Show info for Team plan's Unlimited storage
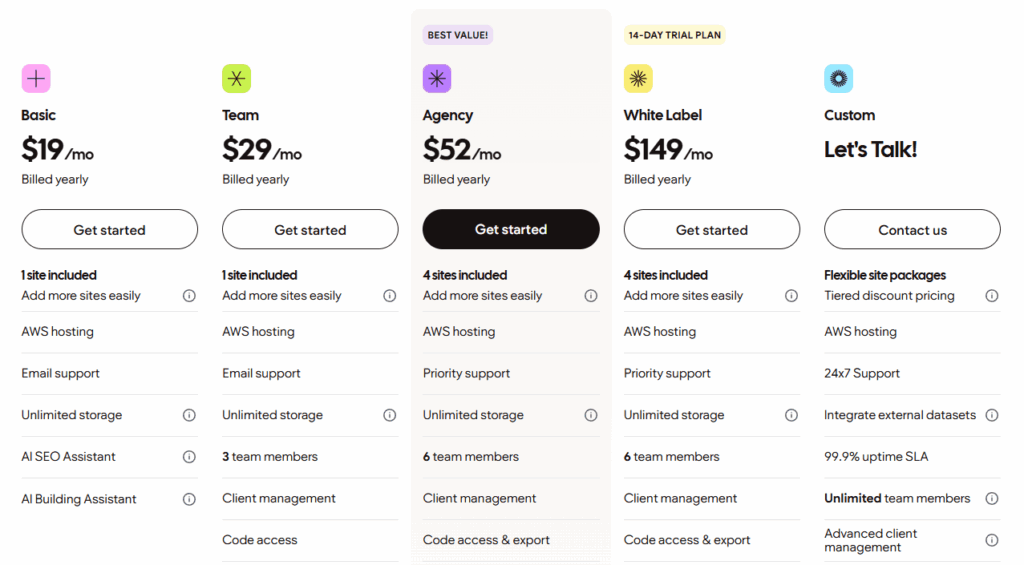1024x565 pixels. 390,415
